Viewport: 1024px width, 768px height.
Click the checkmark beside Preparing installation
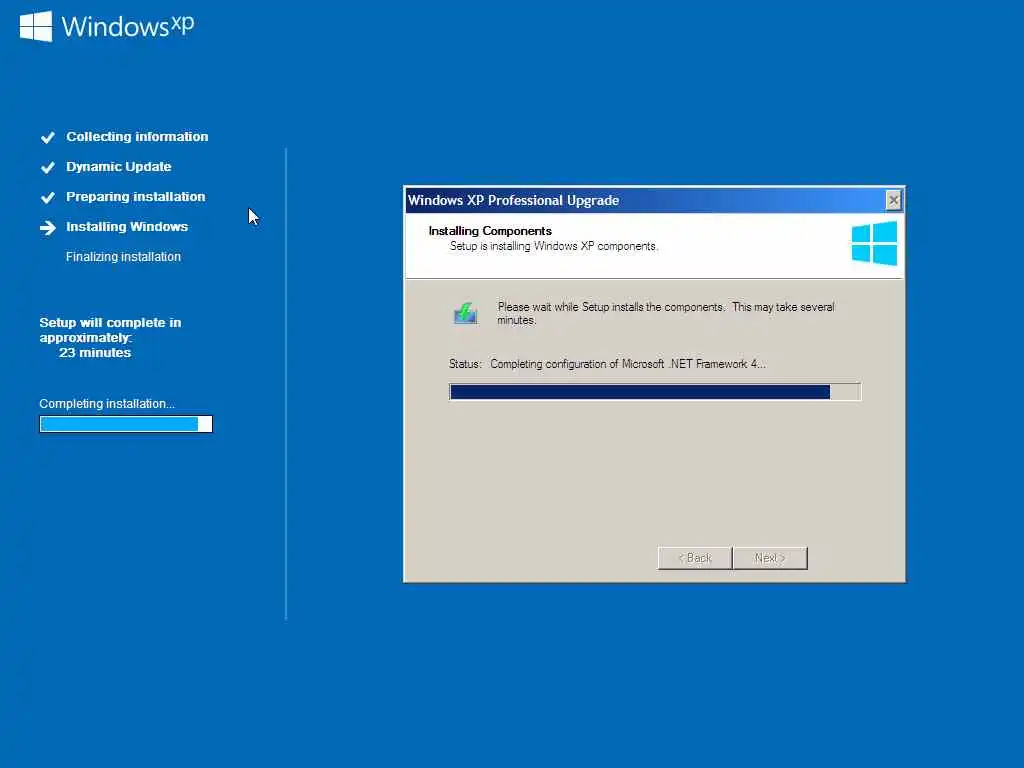[x=48, y=197]
